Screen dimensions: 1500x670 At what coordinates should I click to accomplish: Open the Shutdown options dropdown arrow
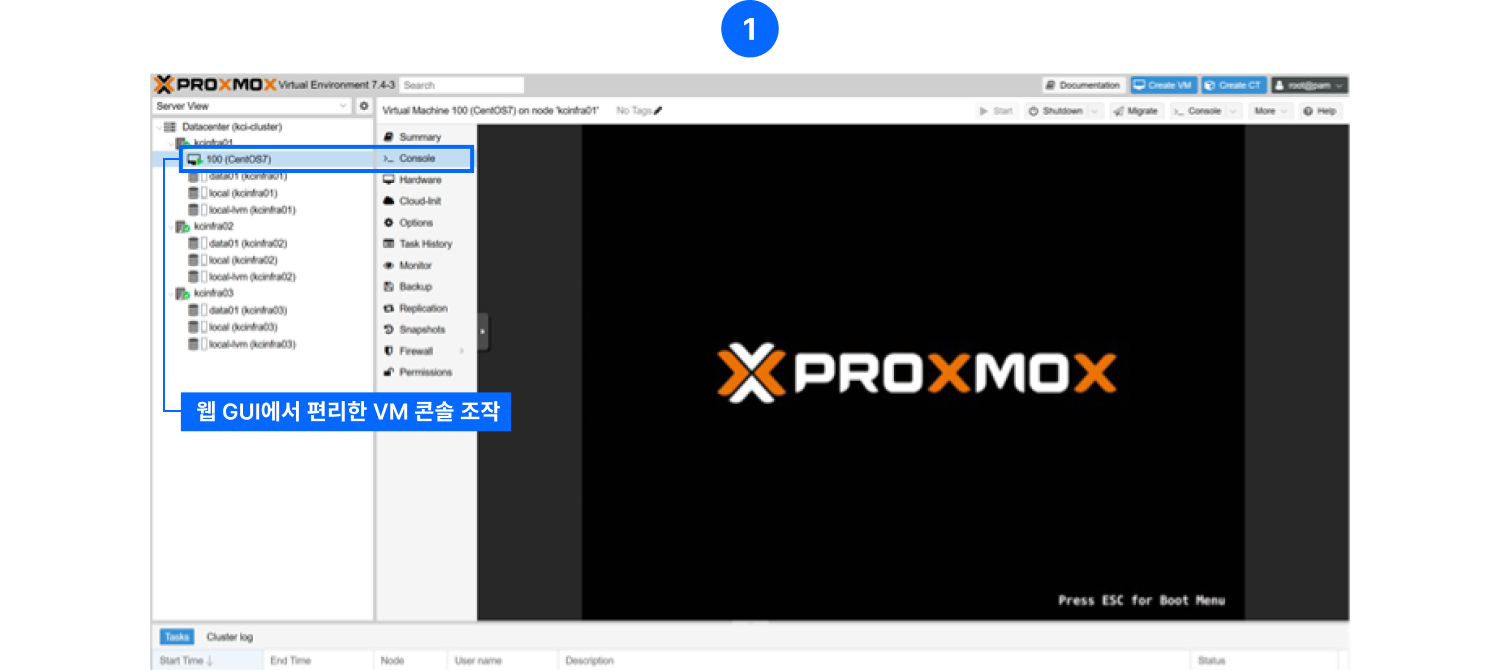point(1095,111)
